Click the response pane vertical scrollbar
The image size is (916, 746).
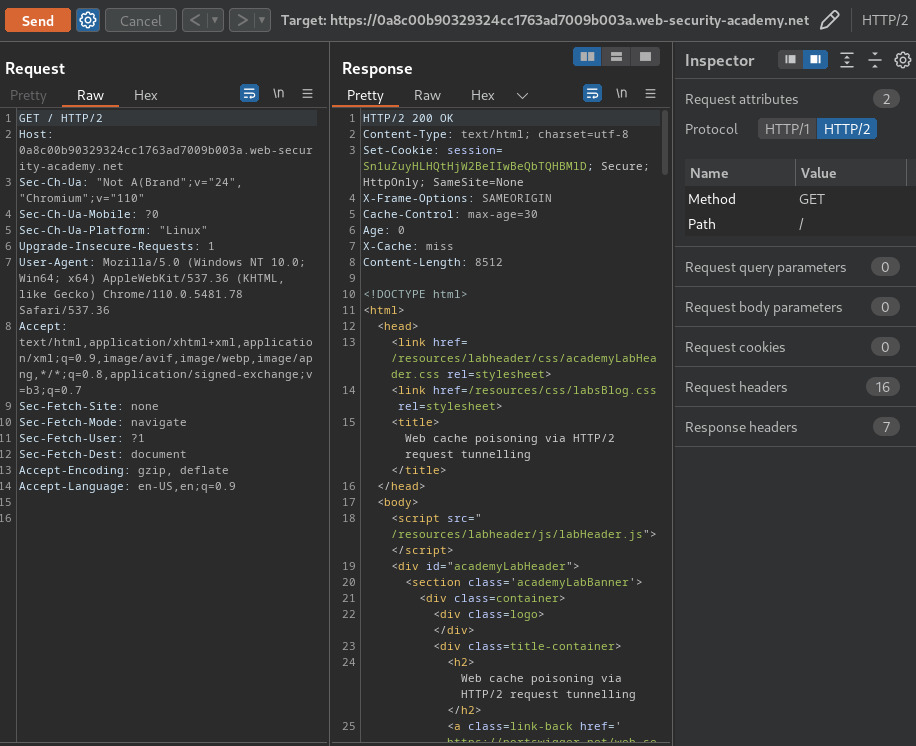pos(665,143)
